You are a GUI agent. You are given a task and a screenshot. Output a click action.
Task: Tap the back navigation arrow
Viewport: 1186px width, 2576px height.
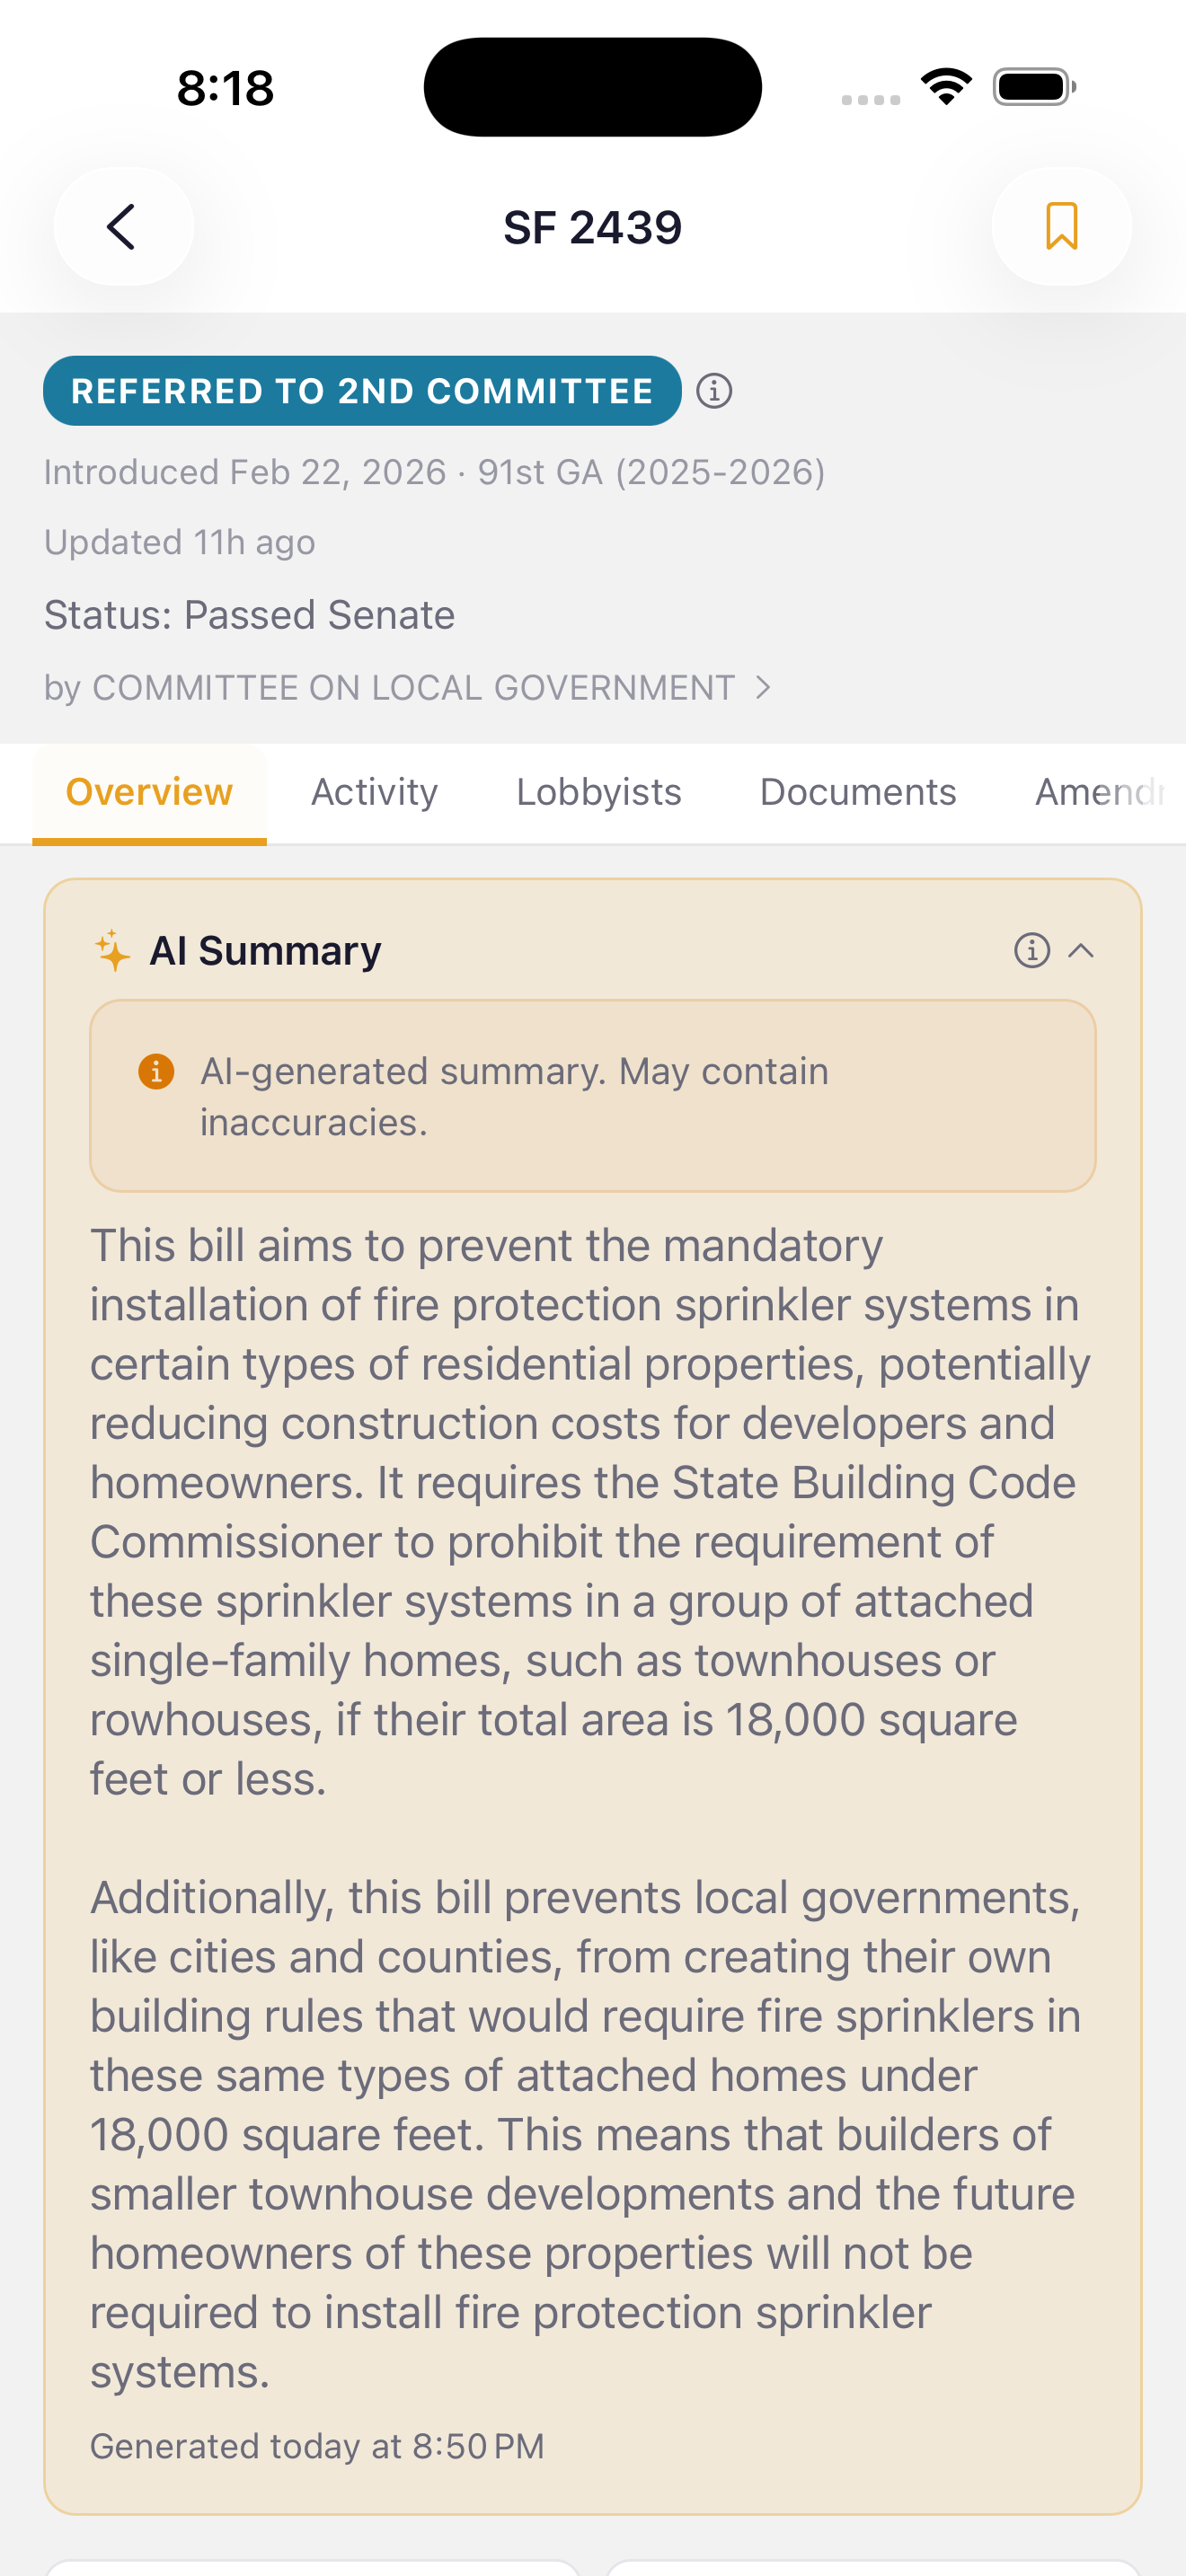click(x=122, y=227)
